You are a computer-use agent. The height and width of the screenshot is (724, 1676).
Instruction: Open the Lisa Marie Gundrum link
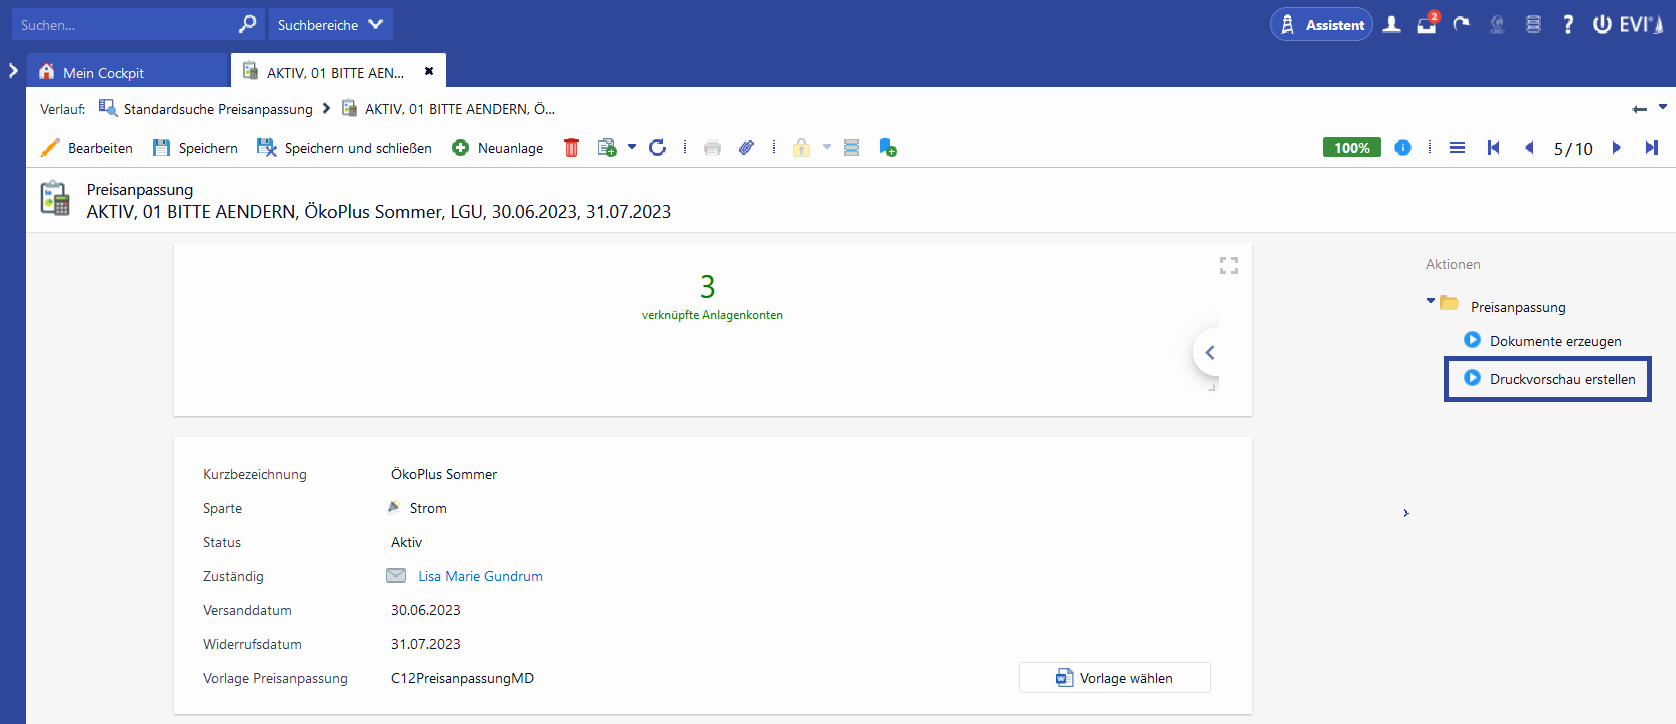[480, 576]
